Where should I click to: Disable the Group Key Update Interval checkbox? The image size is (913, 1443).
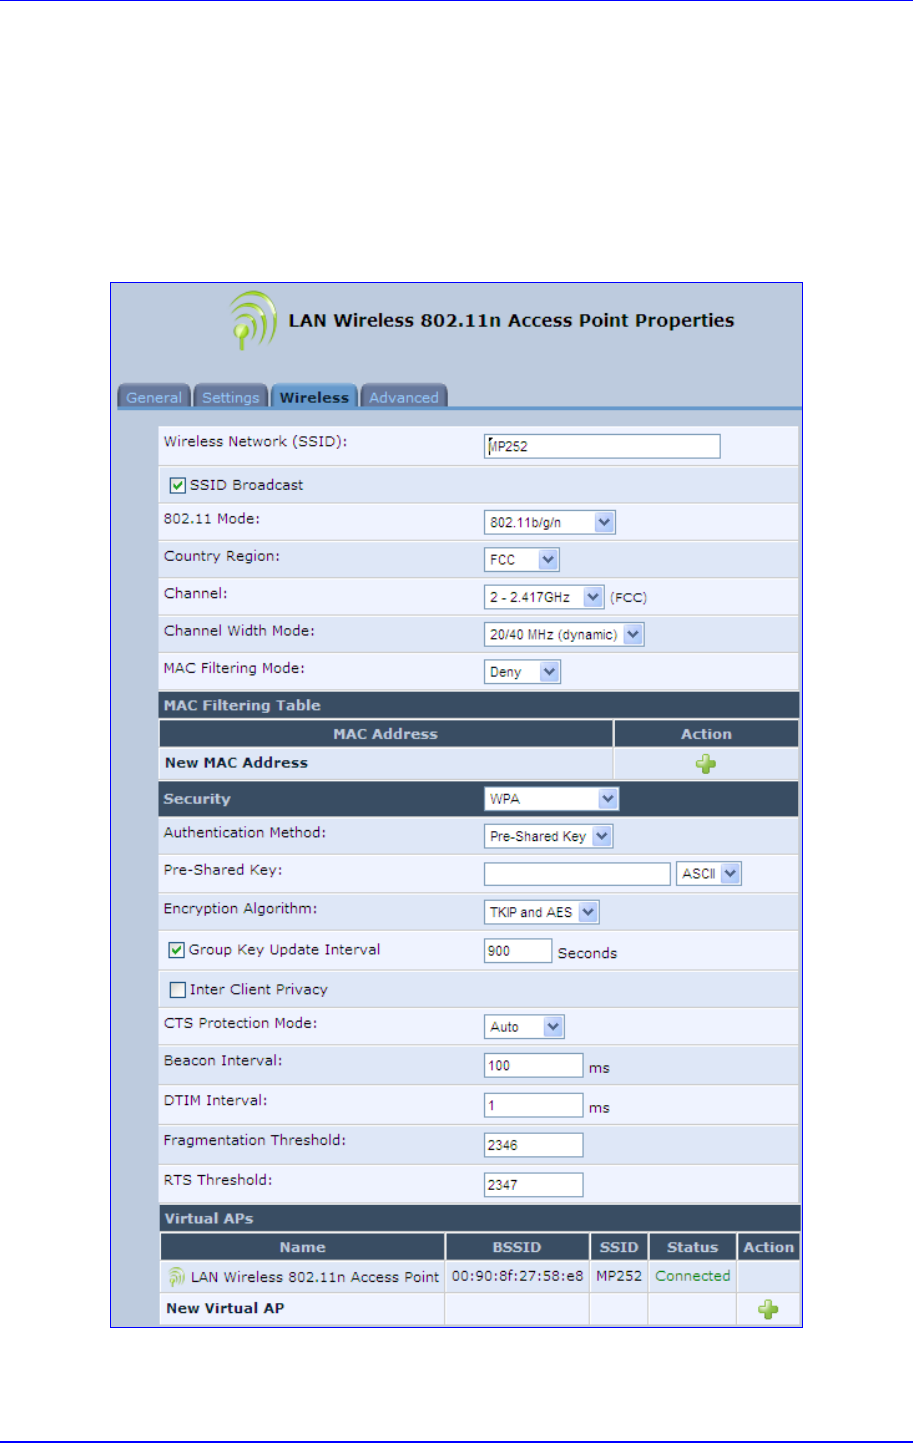[177, 950]
